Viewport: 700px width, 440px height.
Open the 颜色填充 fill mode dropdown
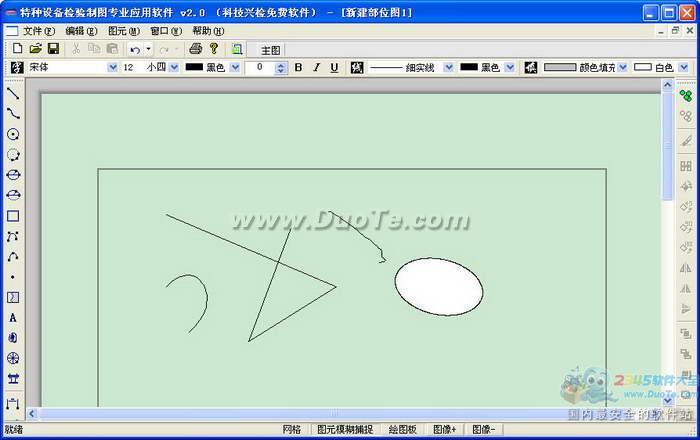pos(623,67)
